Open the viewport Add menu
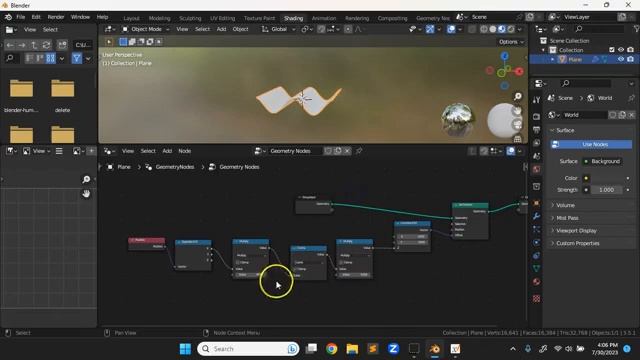Viewport: 640px width, 360px height. coord(221,29)
